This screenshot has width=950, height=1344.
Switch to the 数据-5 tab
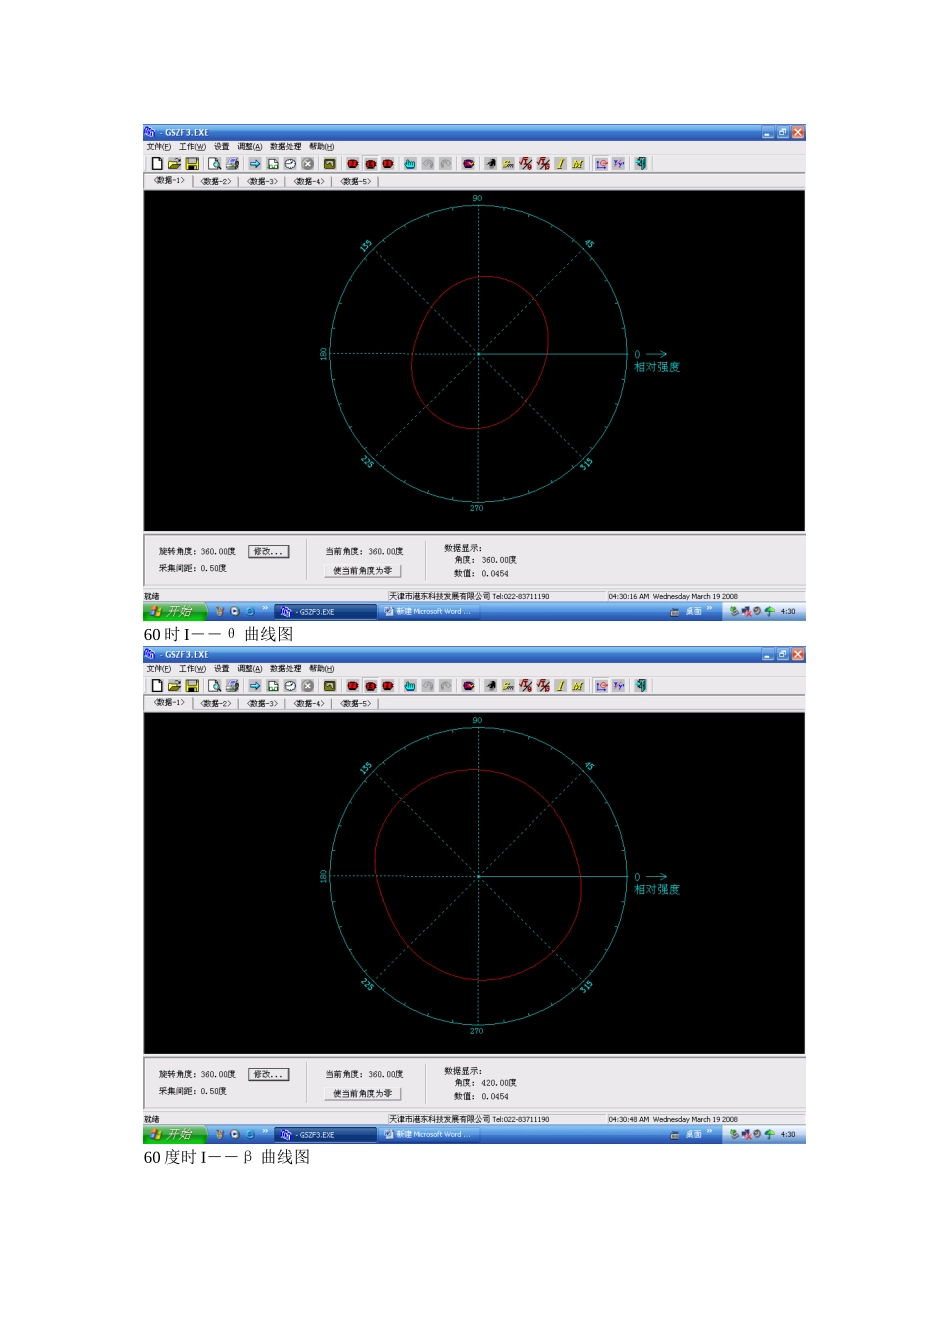click(x=354, y=181)
